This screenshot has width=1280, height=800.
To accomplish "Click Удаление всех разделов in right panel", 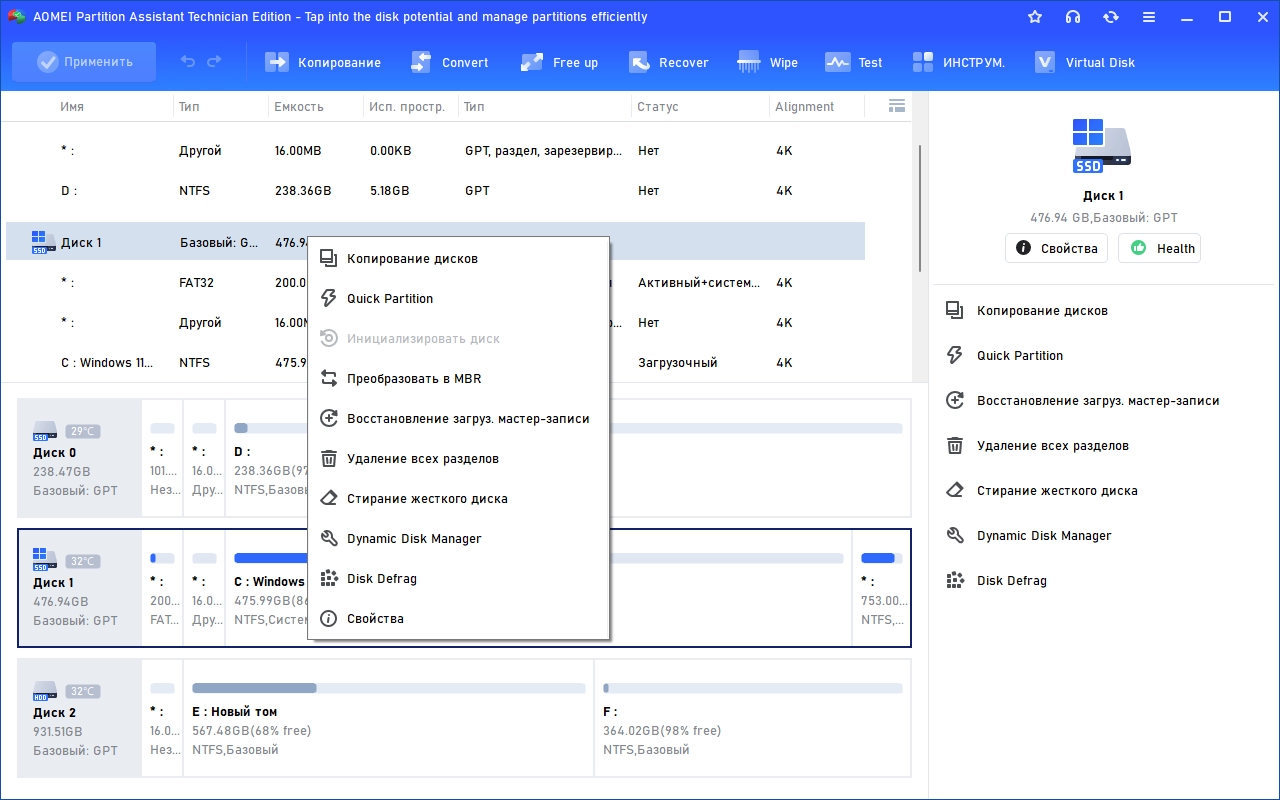I will [1052, 446].
